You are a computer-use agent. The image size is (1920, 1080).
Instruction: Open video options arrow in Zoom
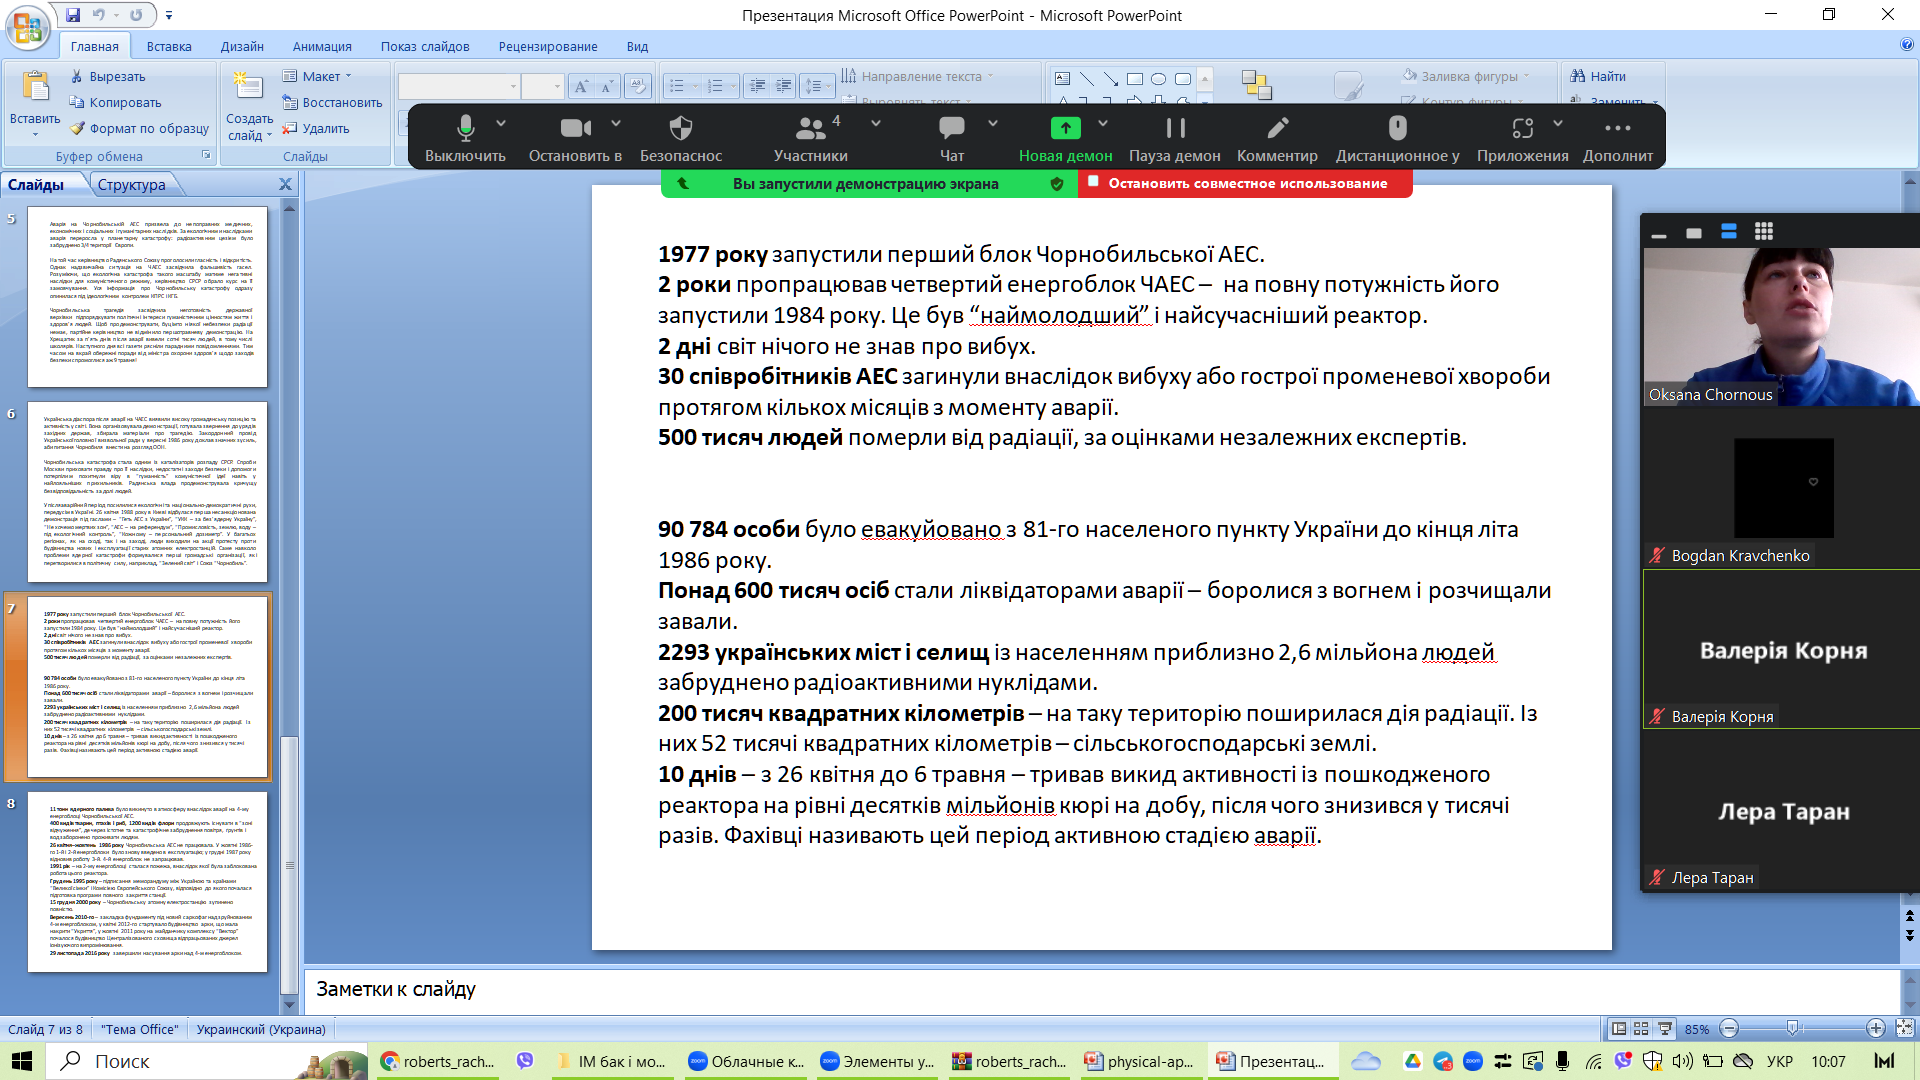[x=616, y=124]
